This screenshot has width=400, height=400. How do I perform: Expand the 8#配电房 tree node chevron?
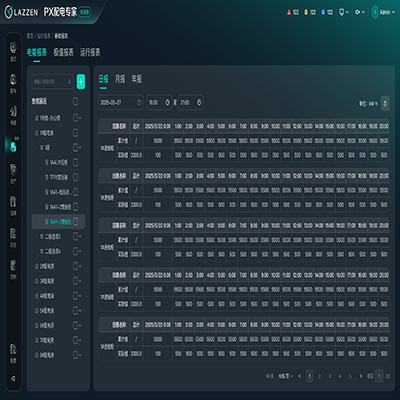(80, 355)
